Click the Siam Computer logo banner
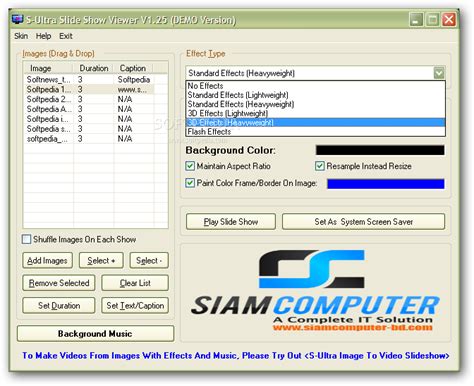This screenshot has width=474, height=386. (x=315, y=291)
